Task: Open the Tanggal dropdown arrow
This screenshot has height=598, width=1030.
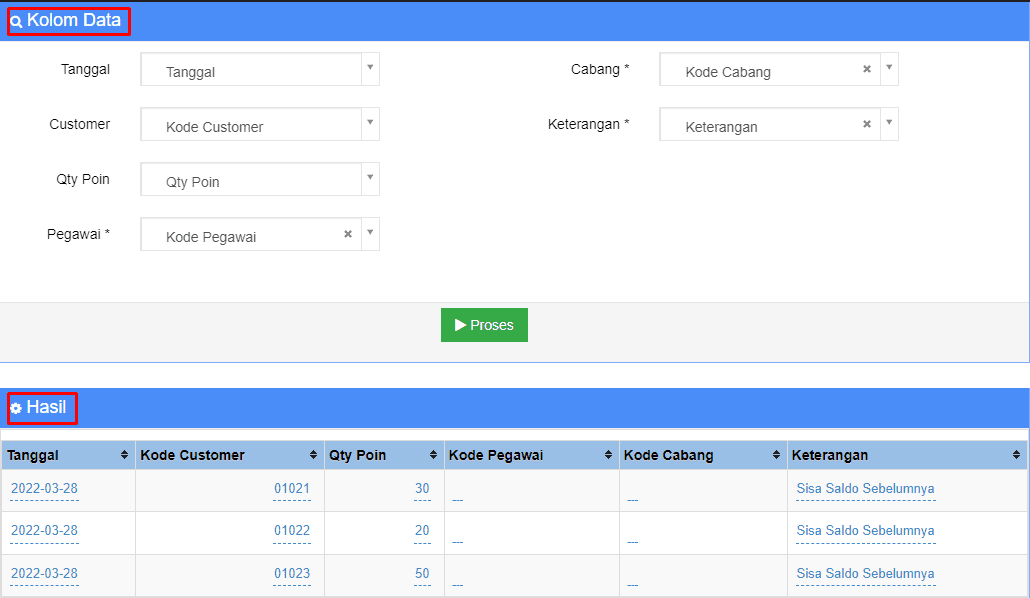Action: click(x=370, y=68)
